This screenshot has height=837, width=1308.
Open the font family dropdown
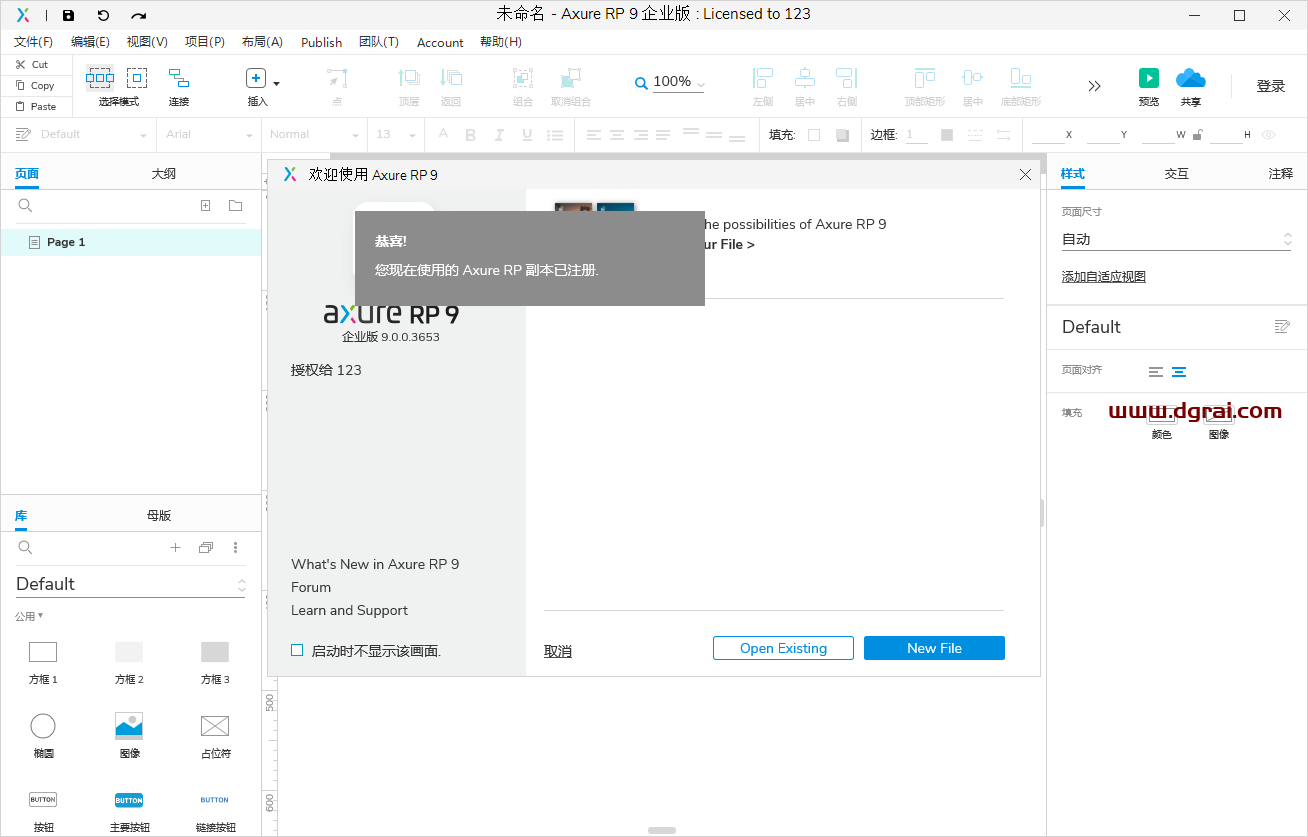point(207,134)
